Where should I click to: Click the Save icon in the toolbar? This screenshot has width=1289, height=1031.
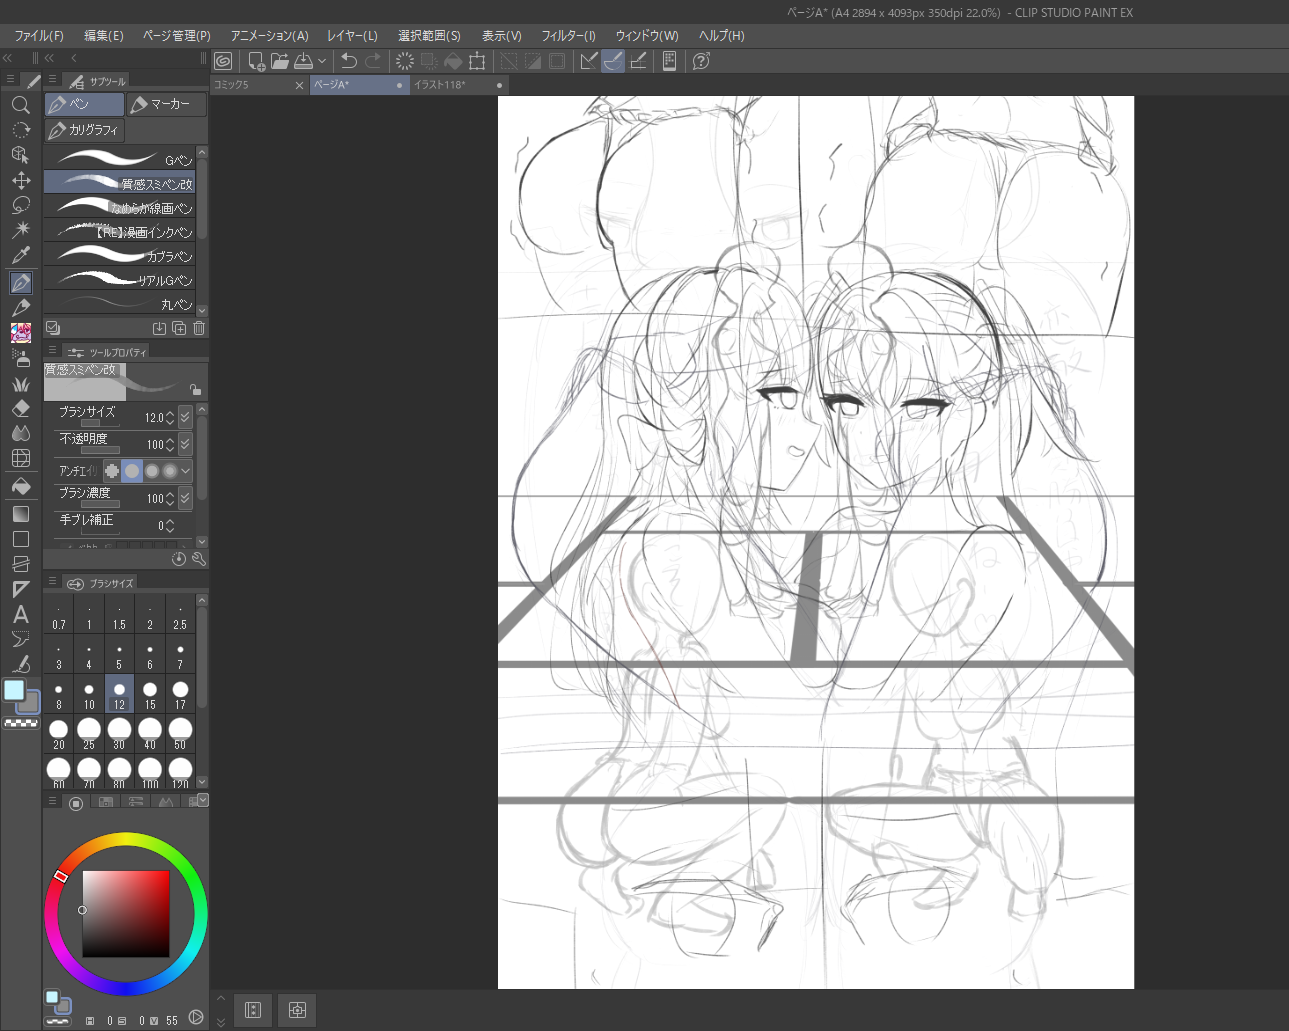click(x=304, y=61)
